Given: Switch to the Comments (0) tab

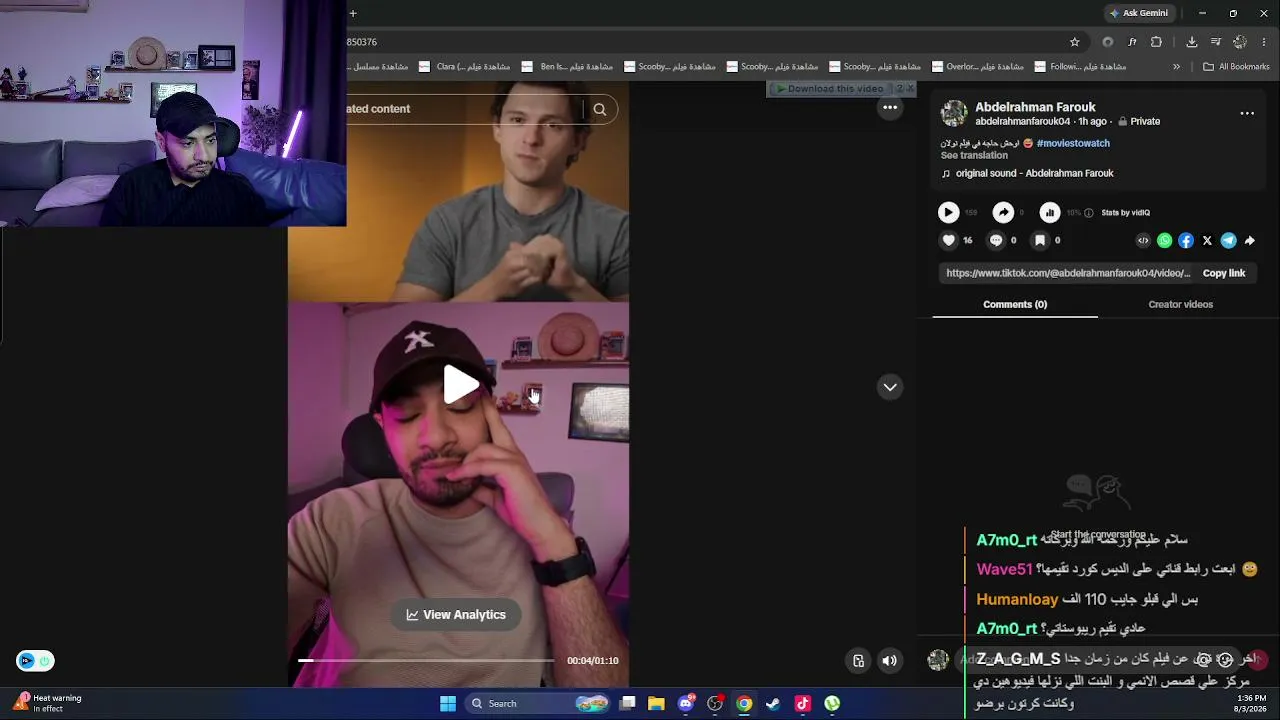Looking at the screenshot, I should (1015, 304).
